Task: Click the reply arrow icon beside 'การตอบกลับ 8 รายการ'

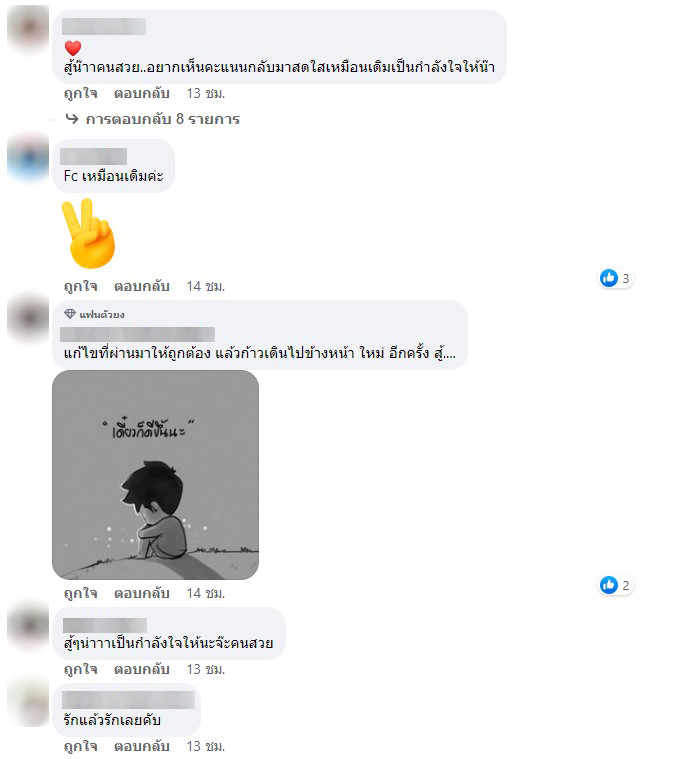Action: [72, 119]
